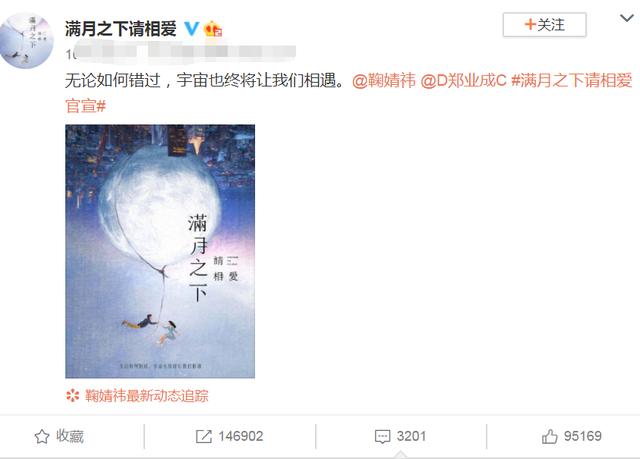The image size is (640, 459).
Task: Click the comment bubble icon
Action: (382, 437)
